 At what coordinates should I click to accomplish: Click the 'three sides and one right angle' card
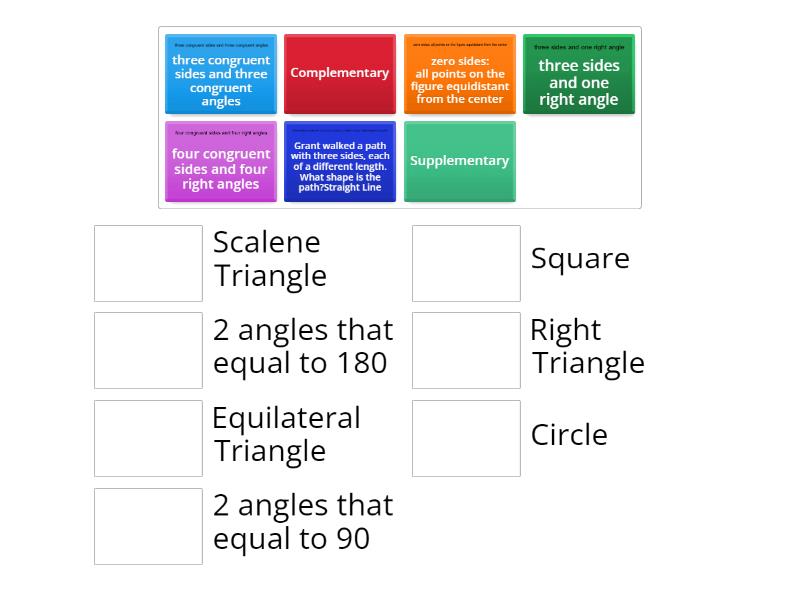coord(579,73)
